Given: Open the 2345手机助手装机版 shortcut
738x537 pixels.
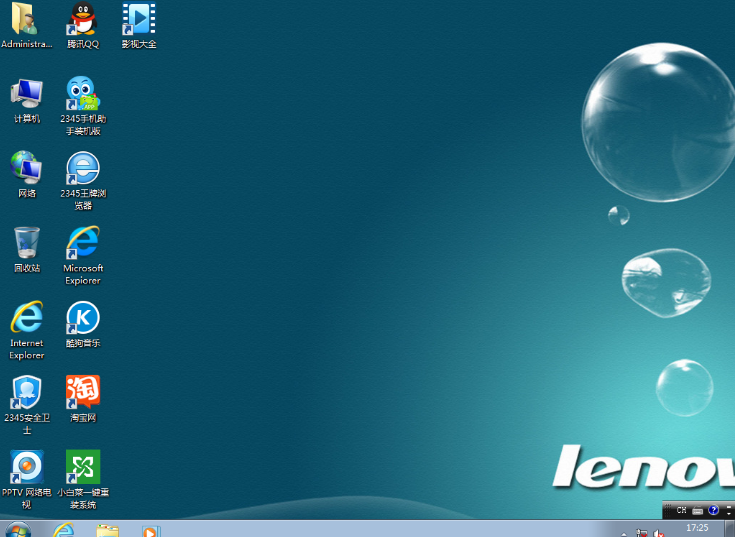Looking at the screenshot, I should coord(83,106).
